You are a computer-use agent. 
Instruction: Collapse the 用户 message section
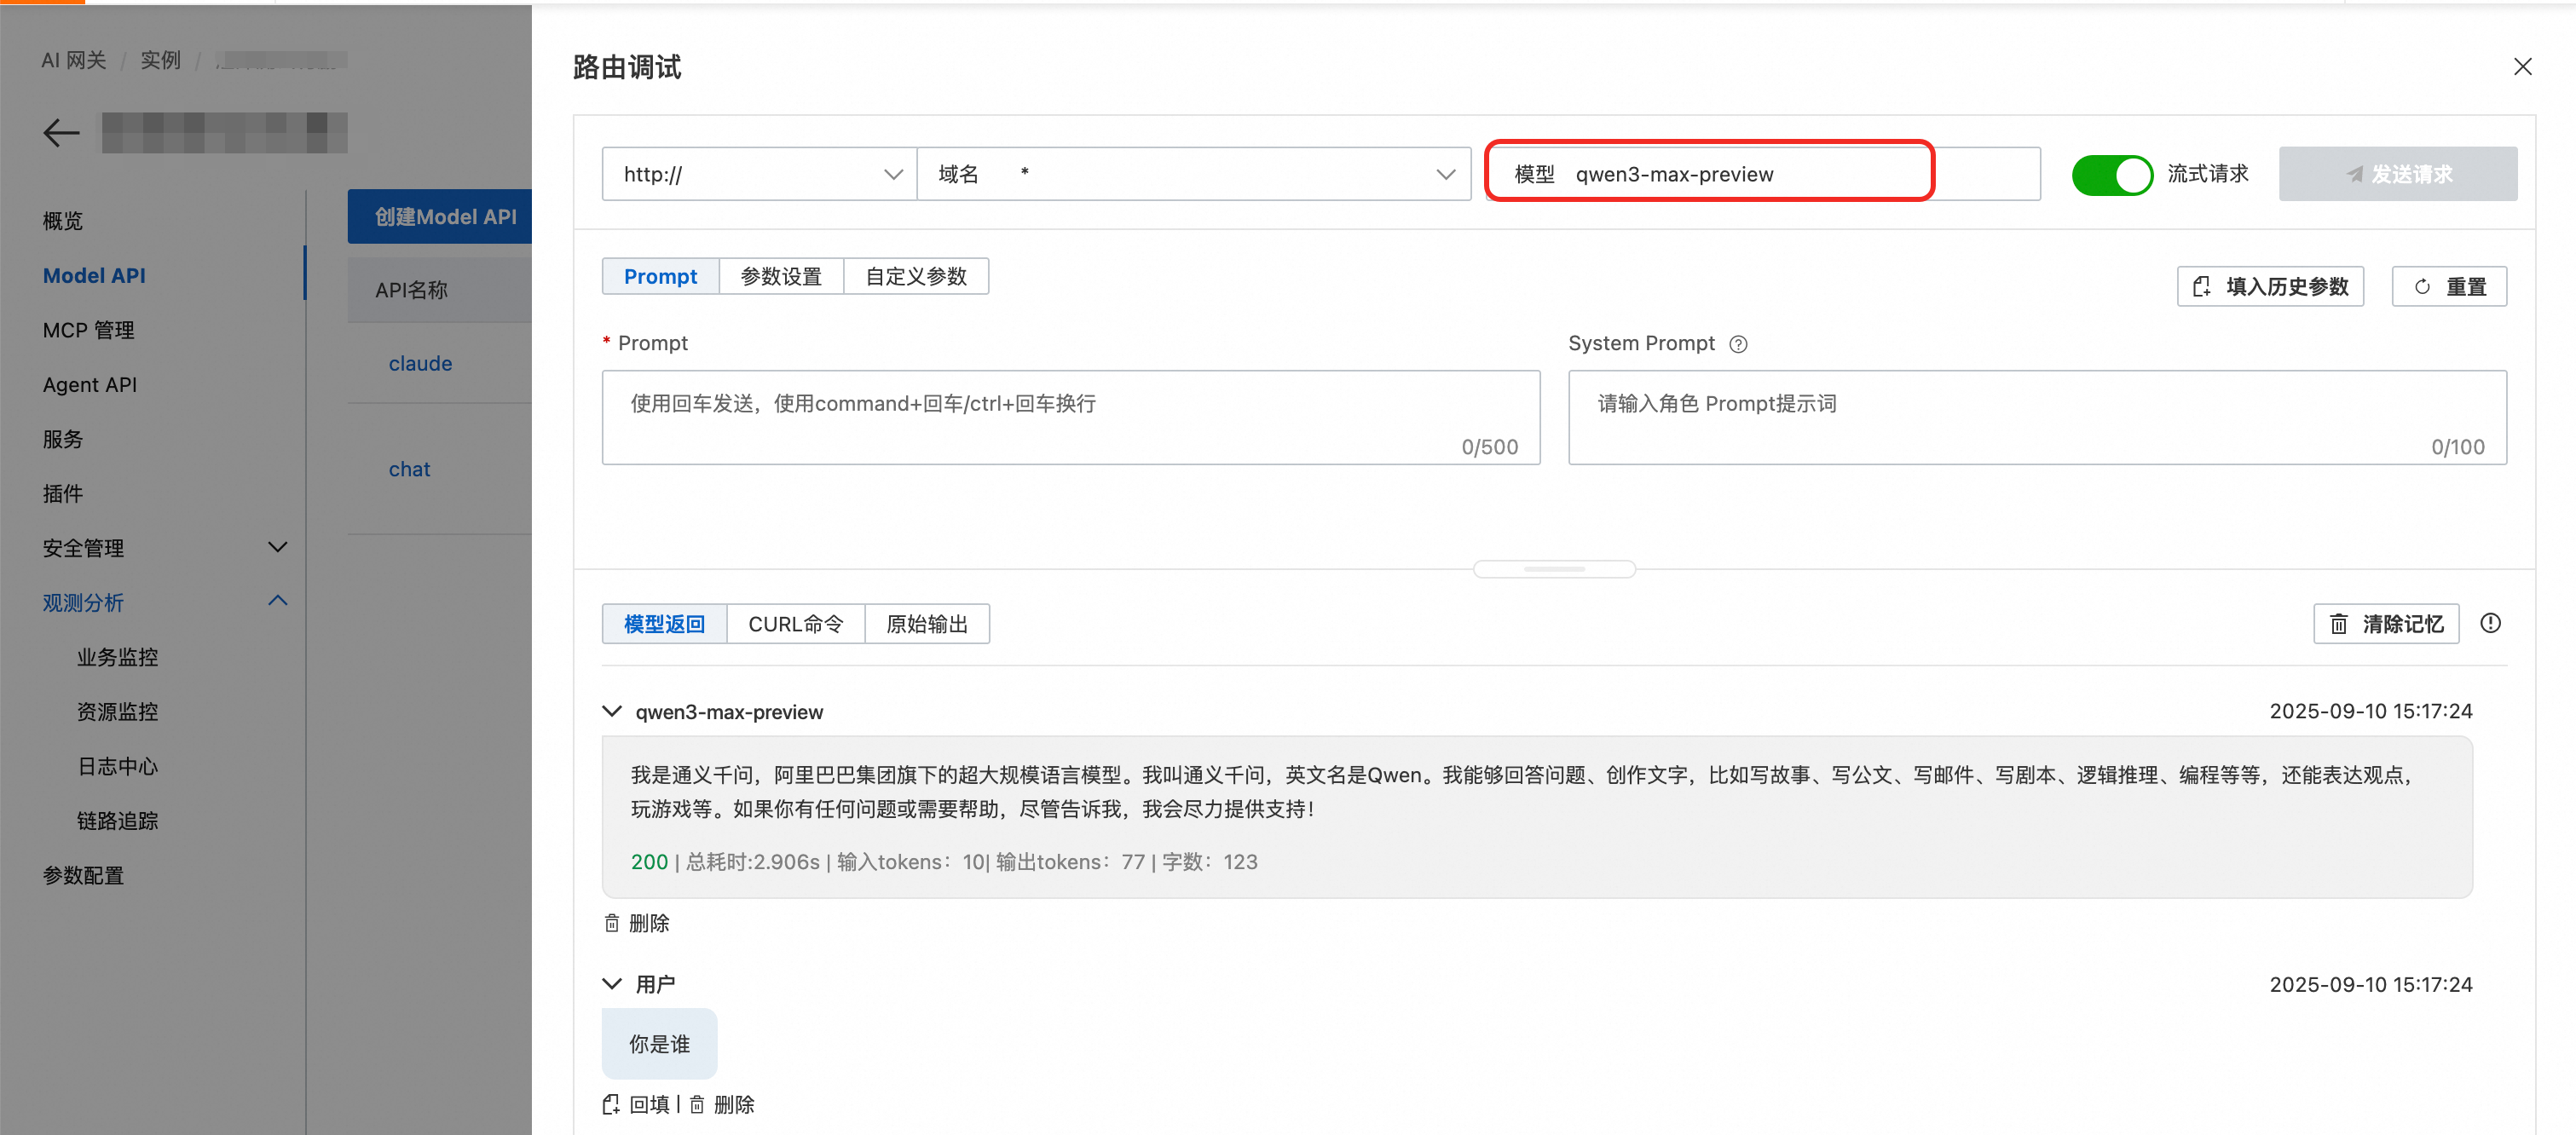(612, 984)
